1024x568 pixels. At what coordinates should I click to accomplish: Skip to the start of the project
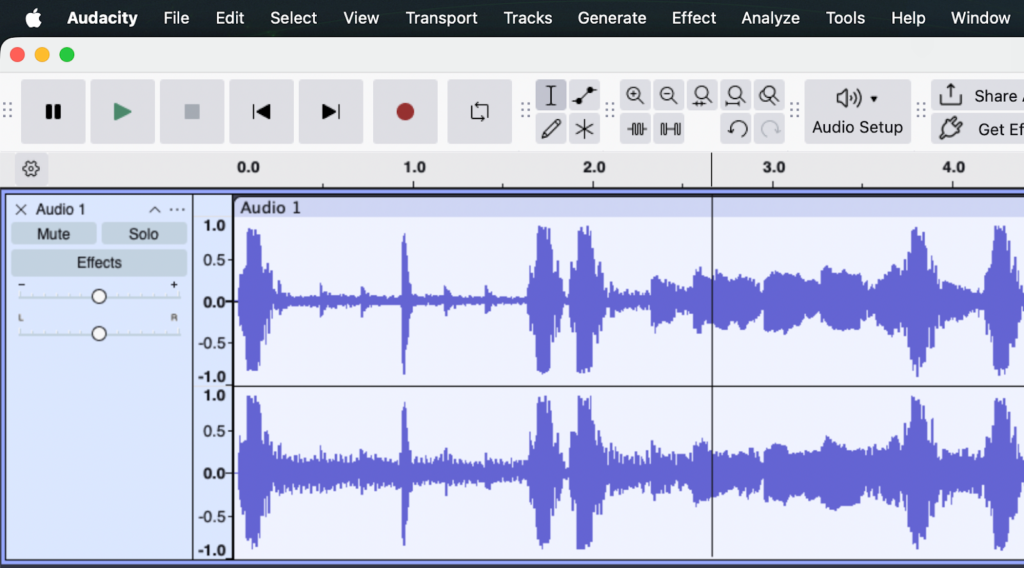[261, 112]
